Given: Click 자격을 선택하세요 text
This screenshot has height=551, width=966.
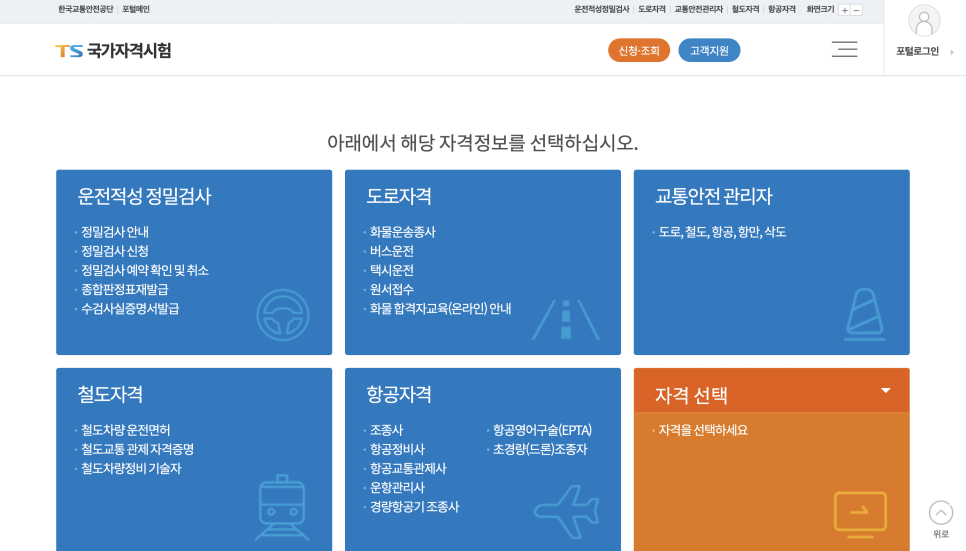Looking at the screenshot, I should pos(703,430).
